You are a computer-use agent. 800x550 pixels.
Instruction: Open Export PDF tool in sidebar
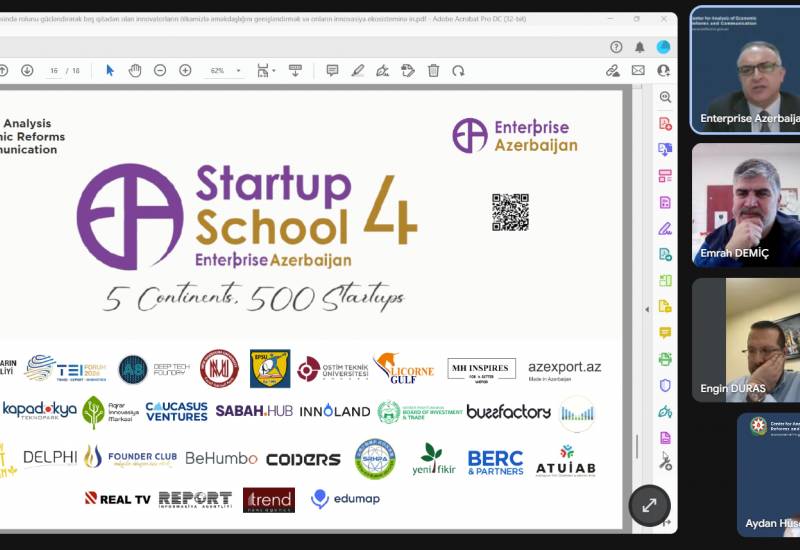click(665, 150)
